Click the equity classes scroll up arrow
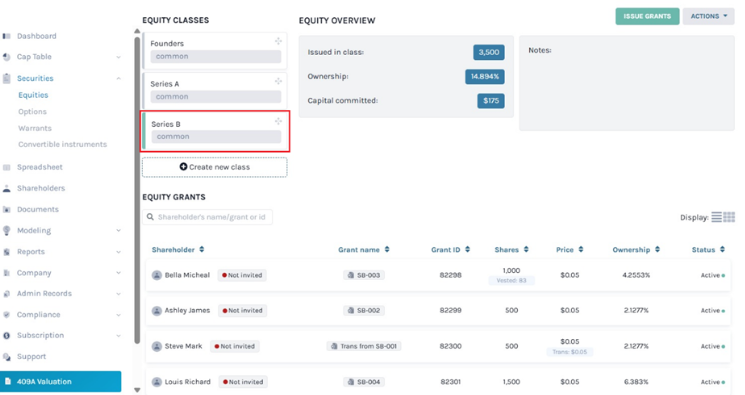The width and height of the screenshot is (745, 395). (x=137, y=31)
